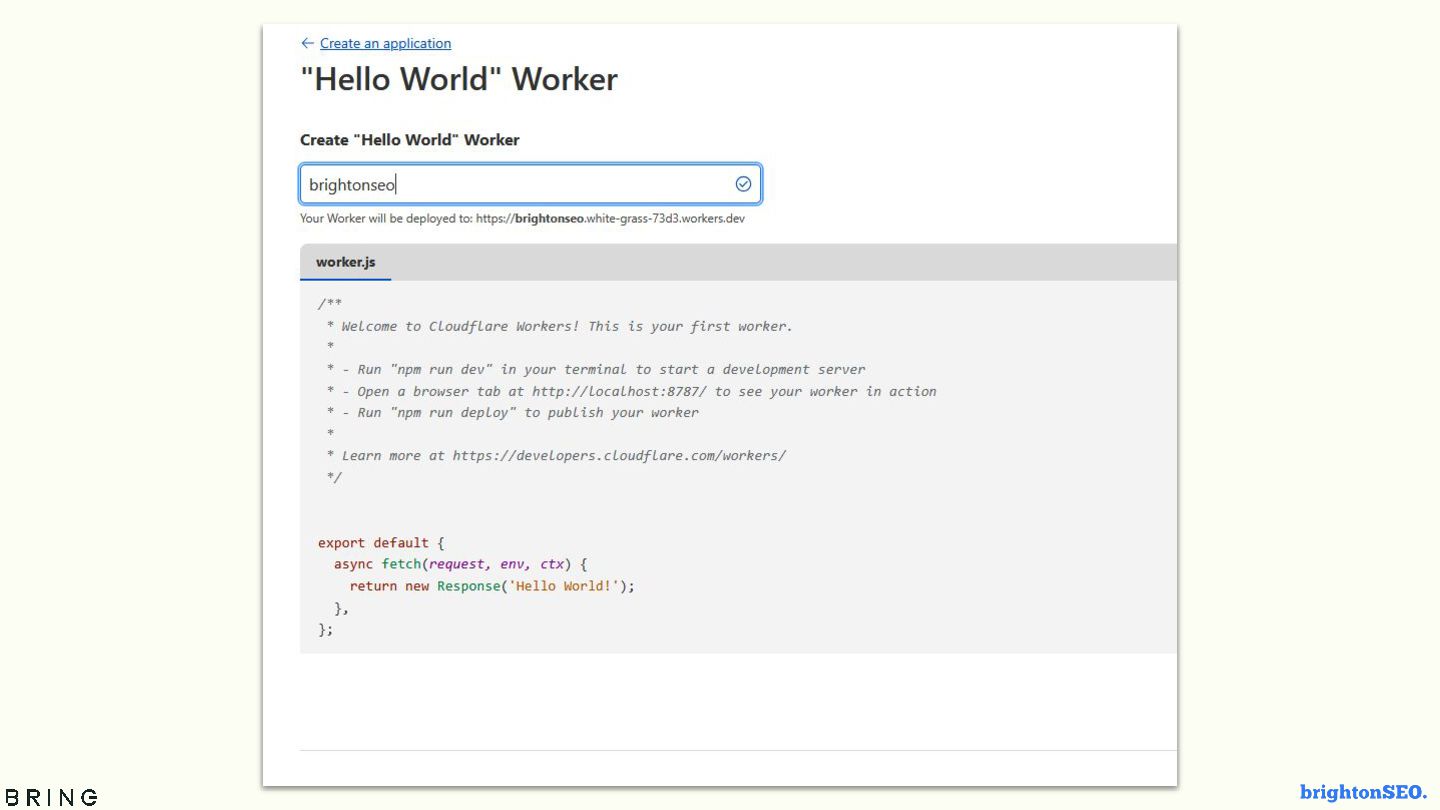Screen dimensions: 1440x810
Task: Click the back arrow icon
Action: pos(307,43)
